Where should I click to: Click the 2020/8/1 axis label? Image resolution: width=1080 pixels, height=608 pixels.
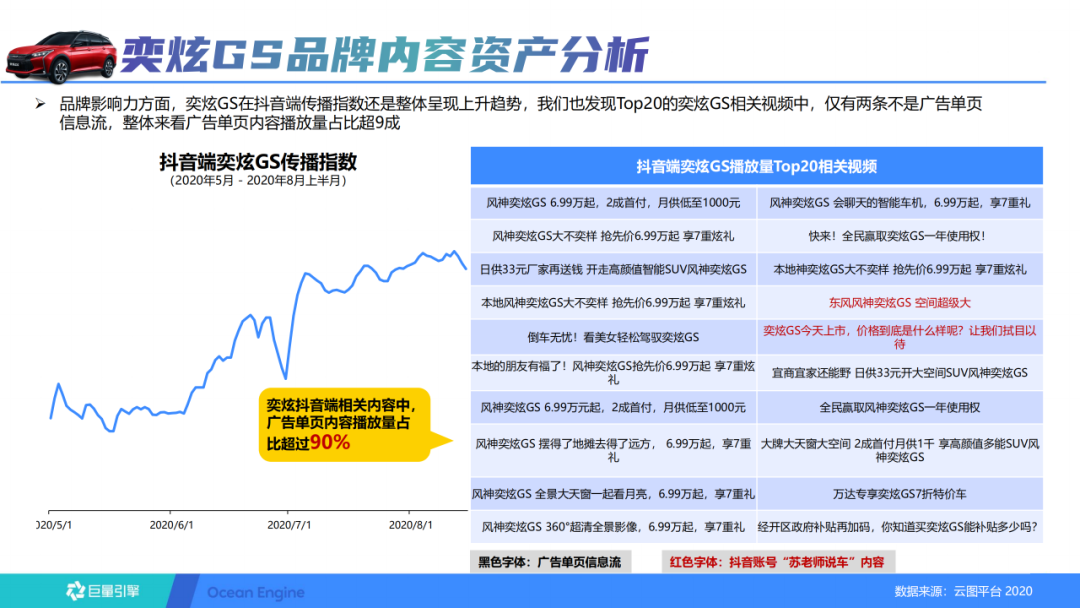tap(411, 525)
